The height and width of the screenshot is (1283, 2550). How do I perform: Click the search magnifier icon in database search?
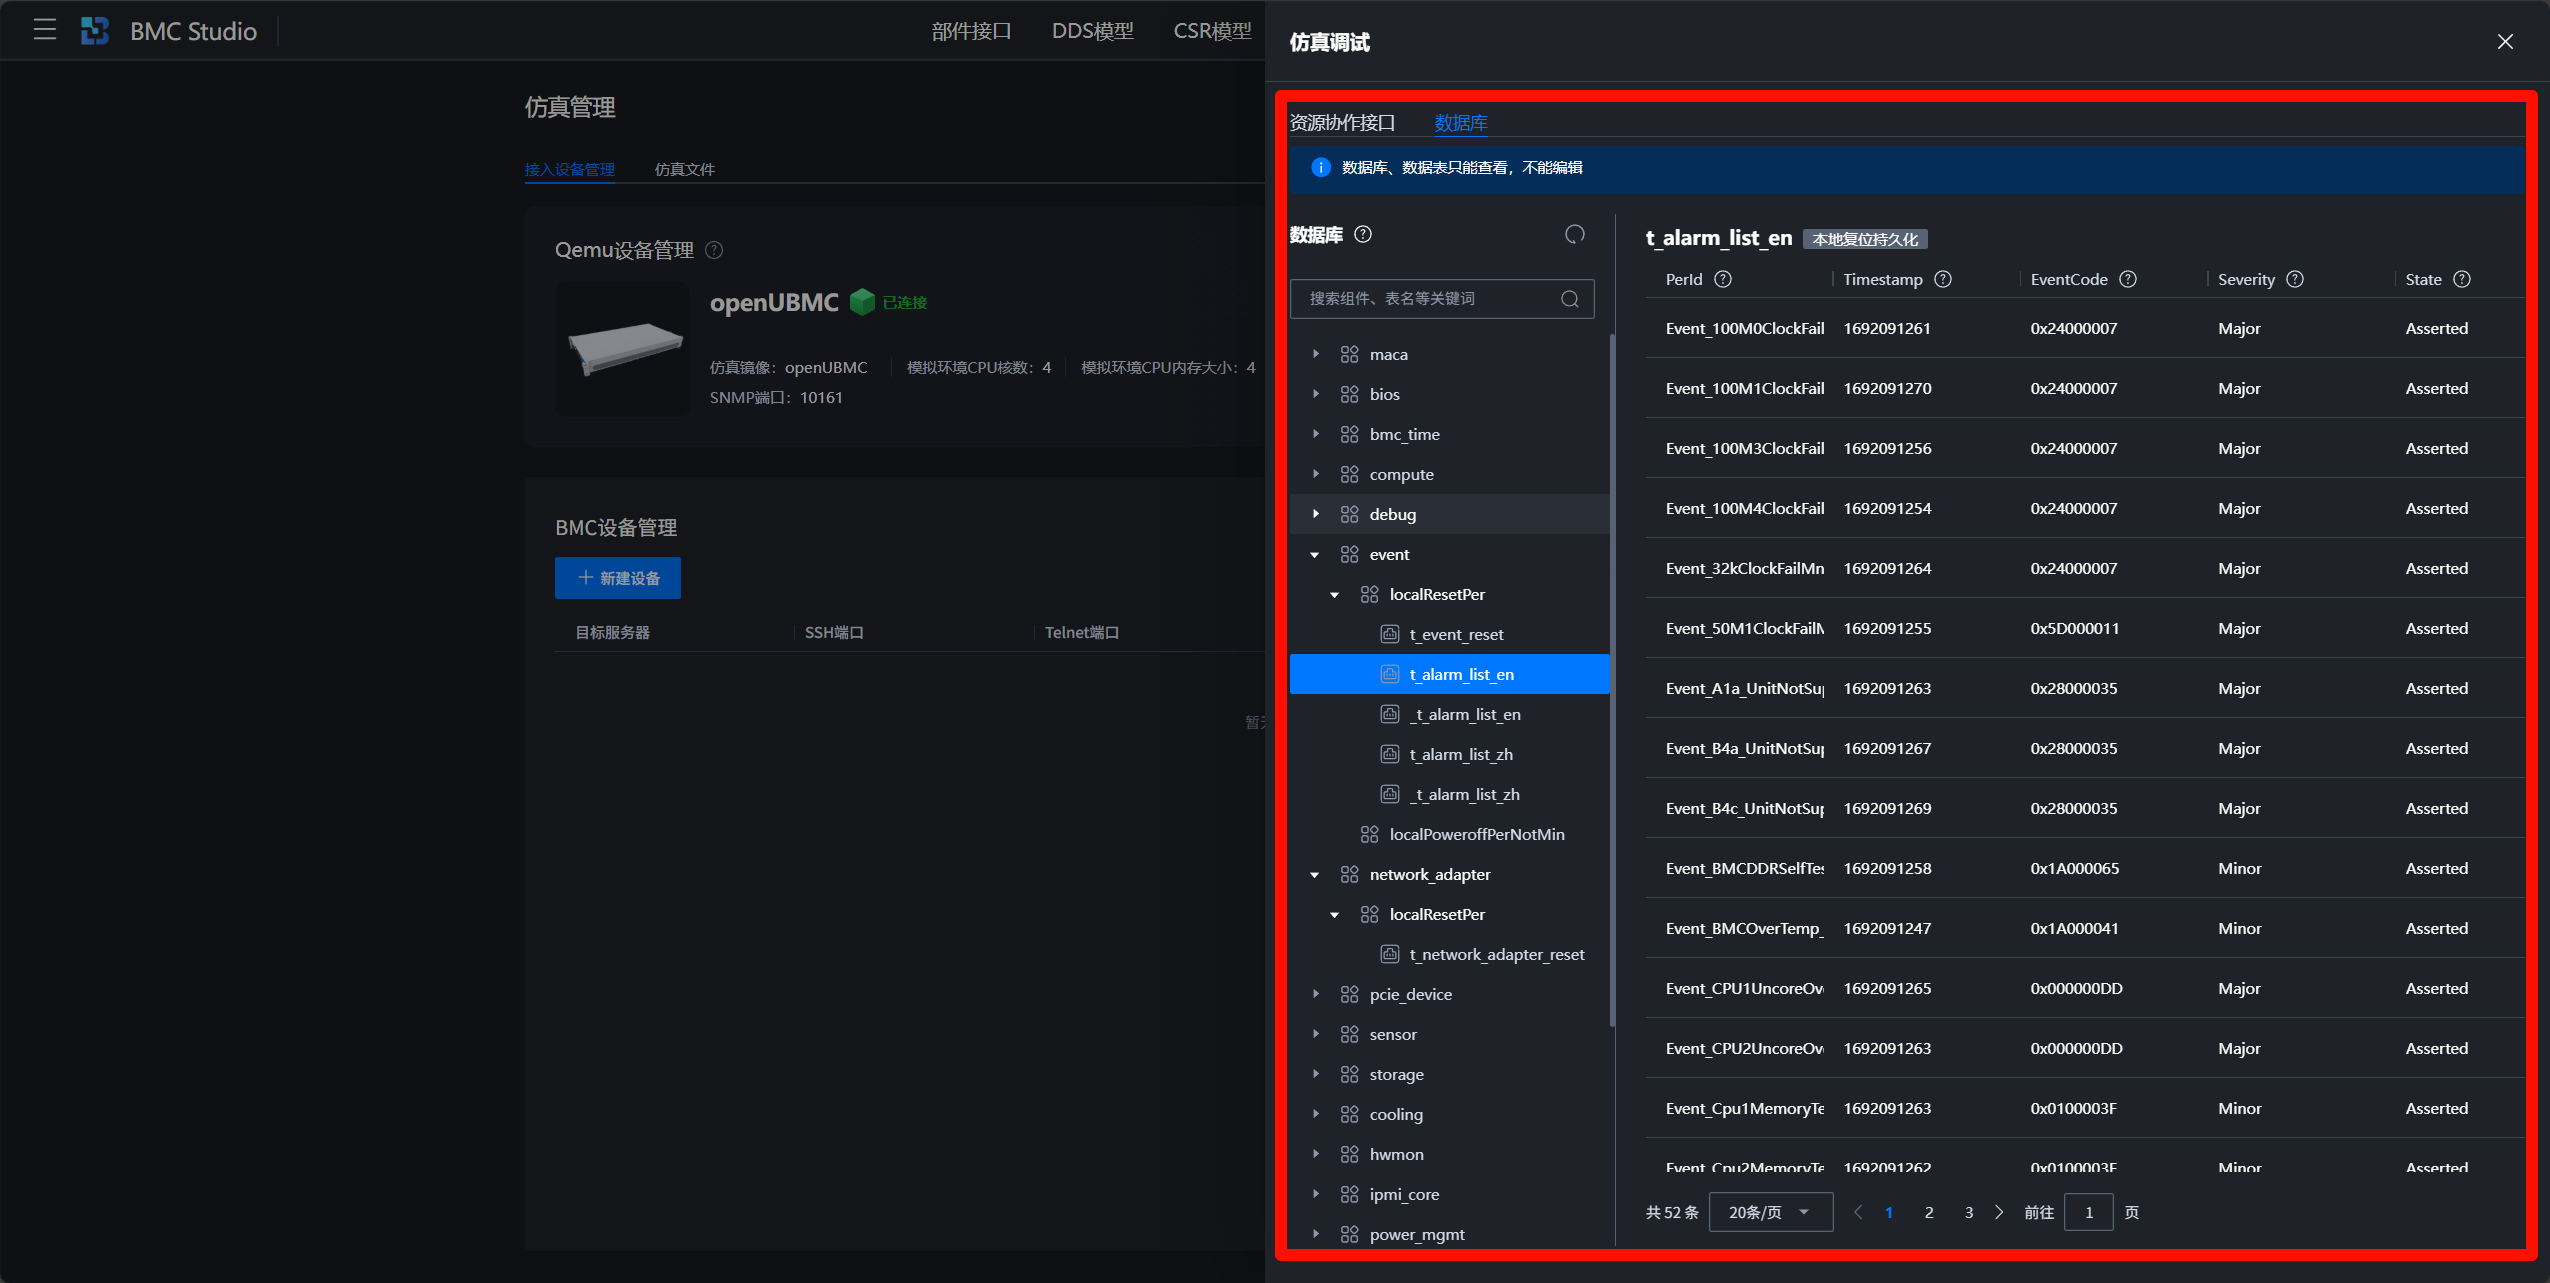click(x=1569, y=299)
